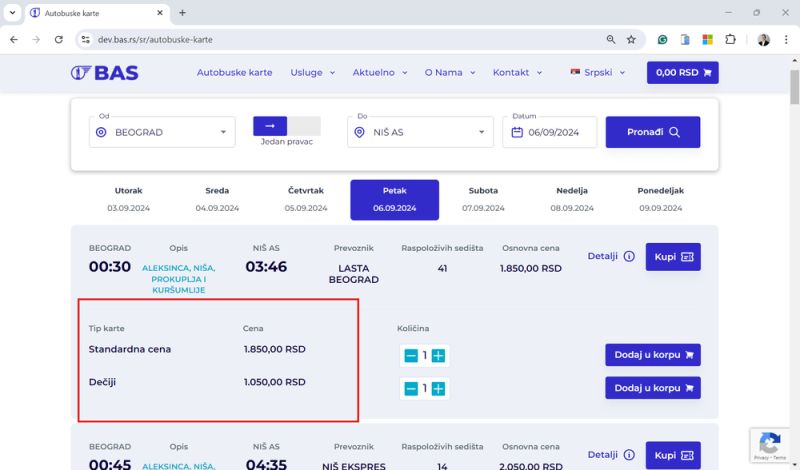Select Utorak 03.09.2024 tab

(129, 200)
